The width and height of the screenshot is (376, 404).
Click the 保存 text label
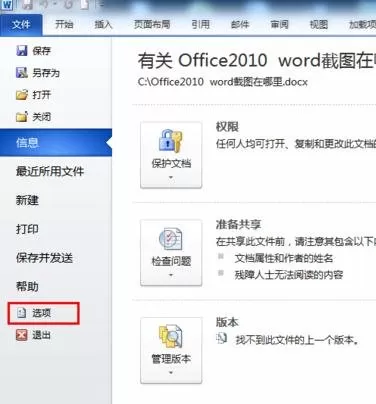coord(41,51)
